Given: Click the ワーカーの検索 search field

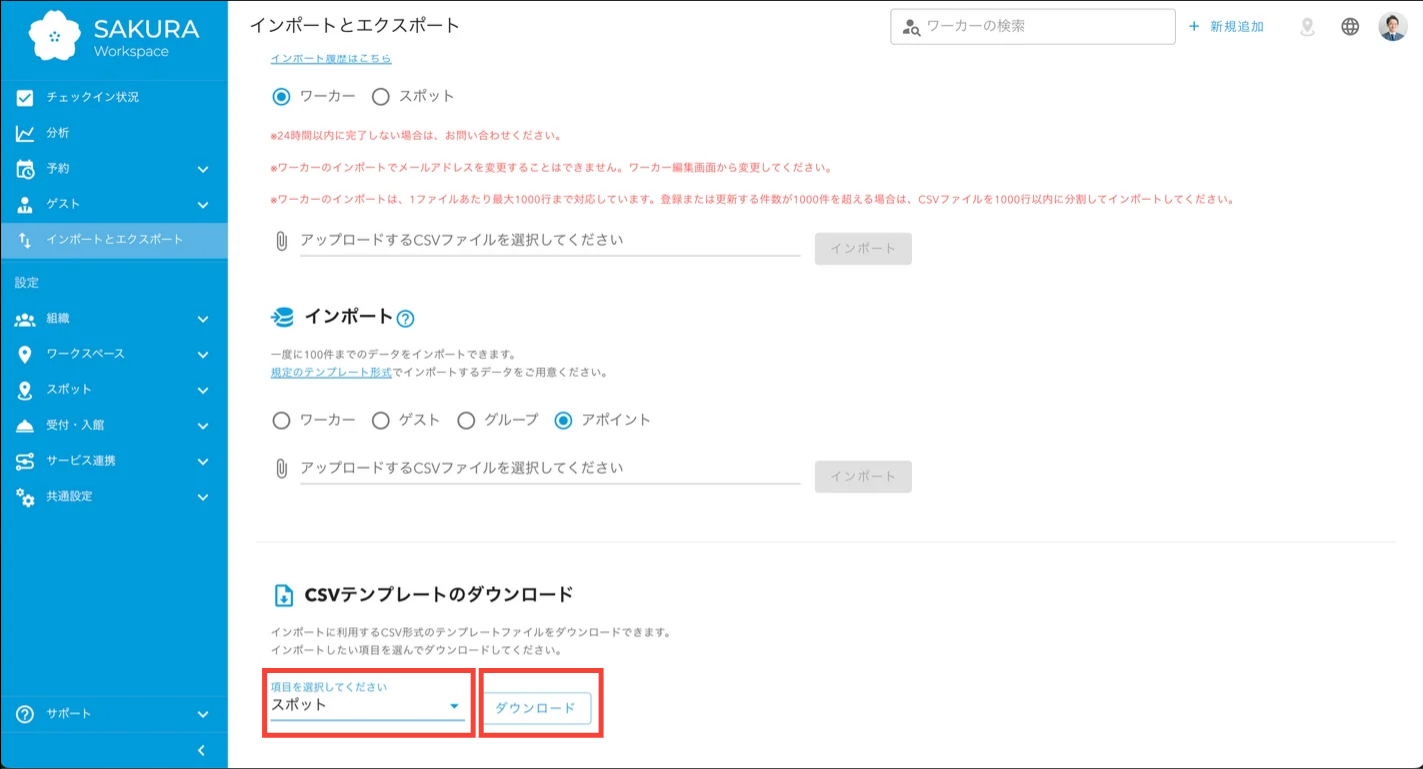Looking at the screenshot, I should point(1040,27).
